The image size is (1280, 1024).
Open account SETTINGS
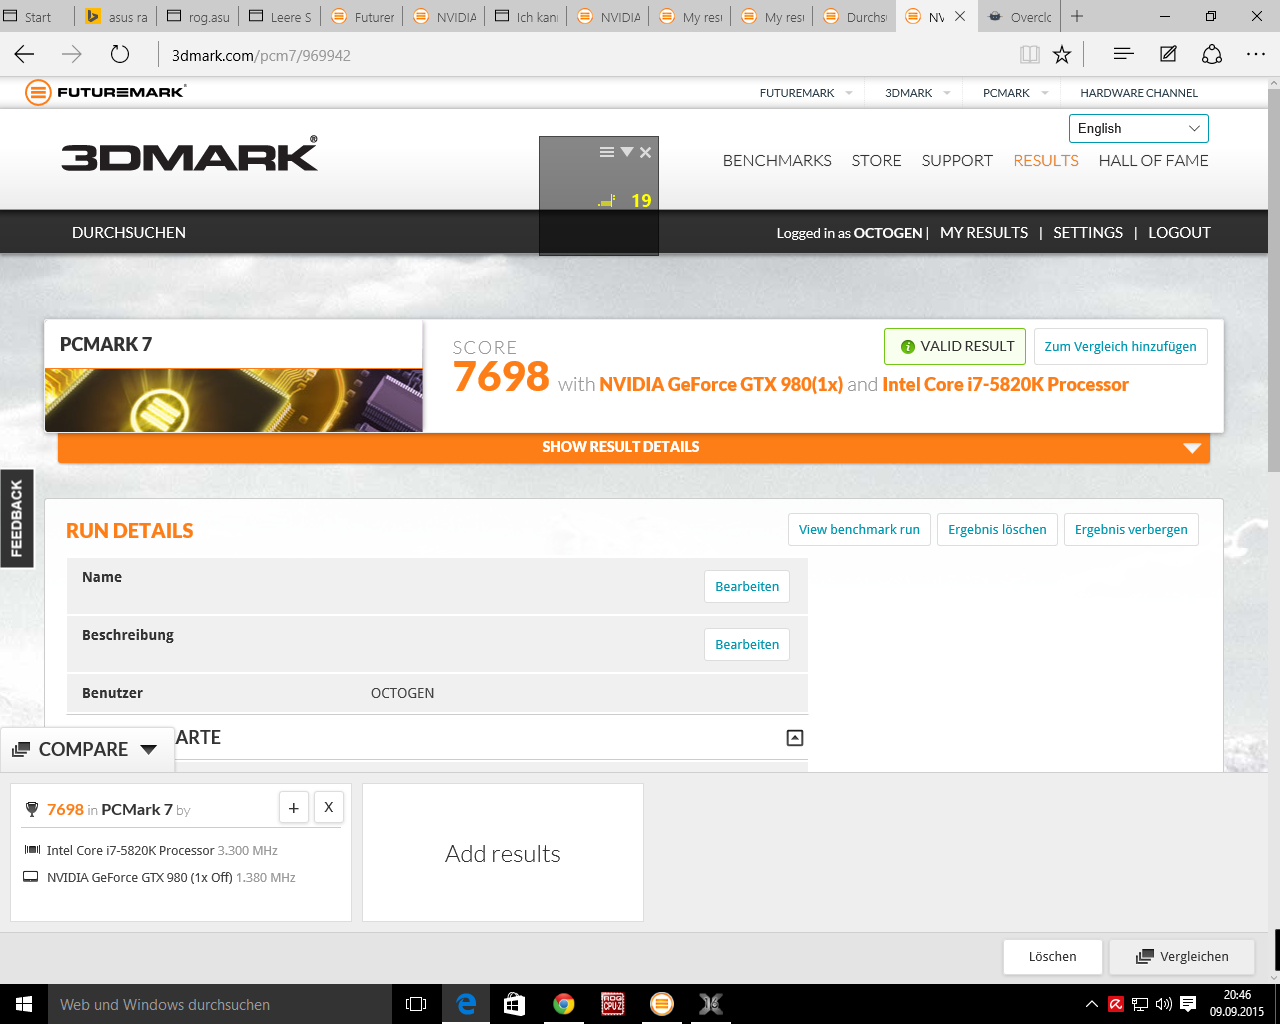click(1088, 232)
